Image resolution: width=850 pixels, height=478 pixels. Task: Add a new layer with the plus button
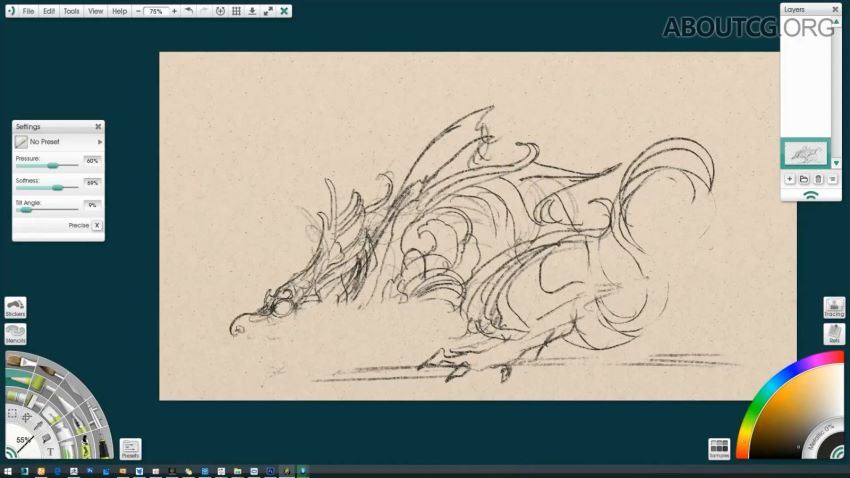(789, 179)
